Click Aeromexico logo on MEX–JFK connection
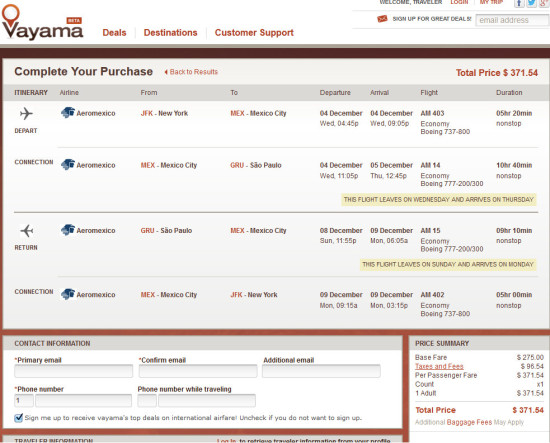550x443 pixels. point(68,294)
